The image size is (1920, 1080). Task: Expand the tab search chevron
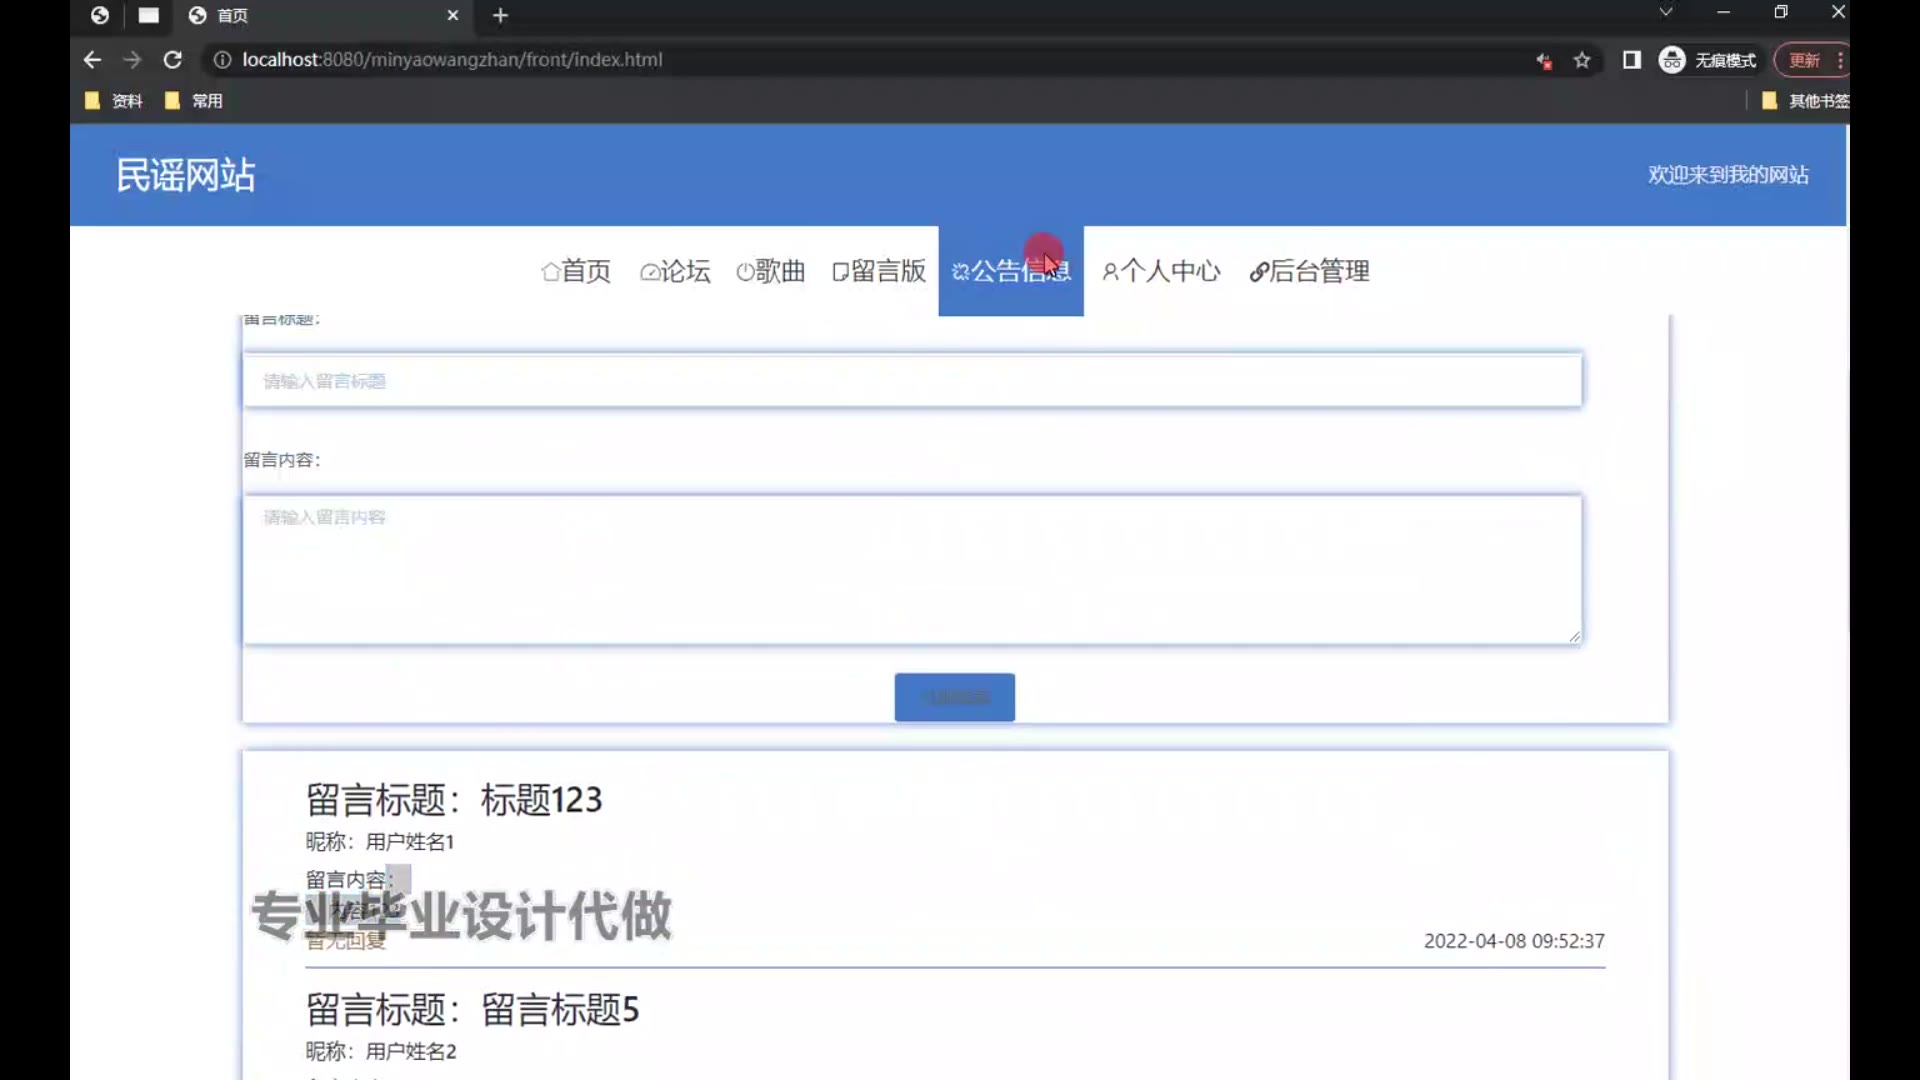(1665, 12)
